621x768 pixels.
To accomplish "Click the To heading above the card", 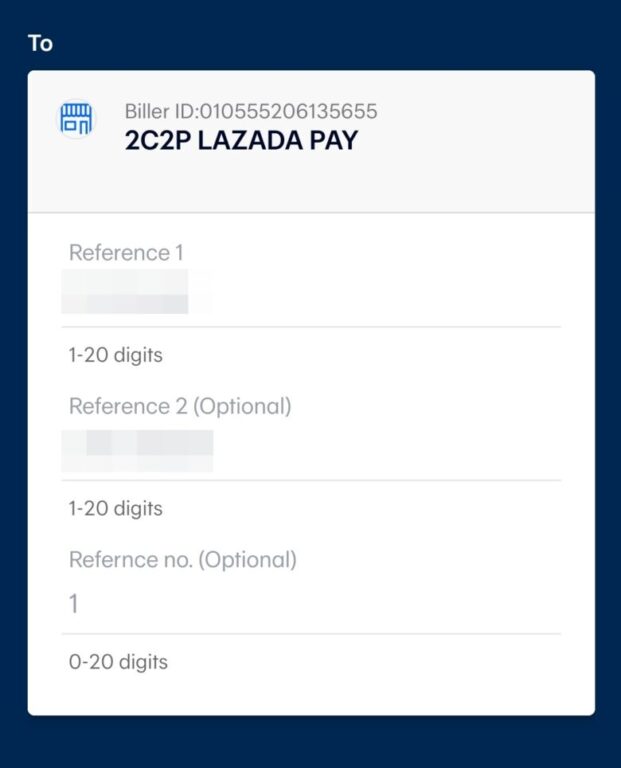I will point(40,44).
